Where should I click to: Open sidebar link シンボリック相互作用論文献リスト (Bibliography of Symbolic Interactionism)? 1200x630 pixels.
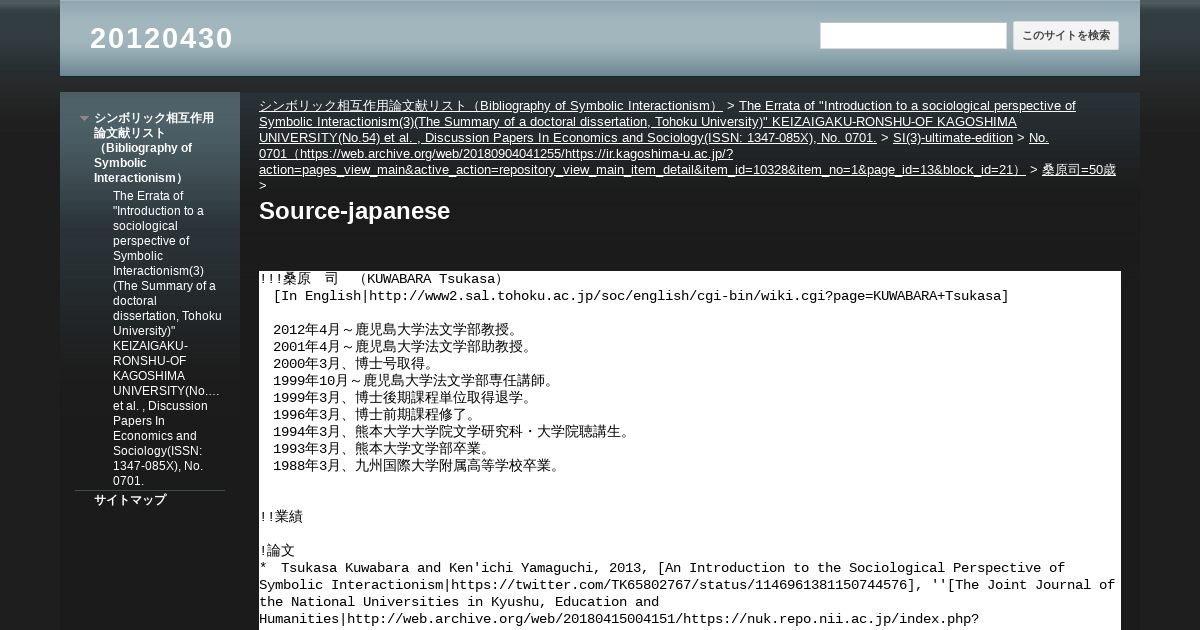pos(154,148)
